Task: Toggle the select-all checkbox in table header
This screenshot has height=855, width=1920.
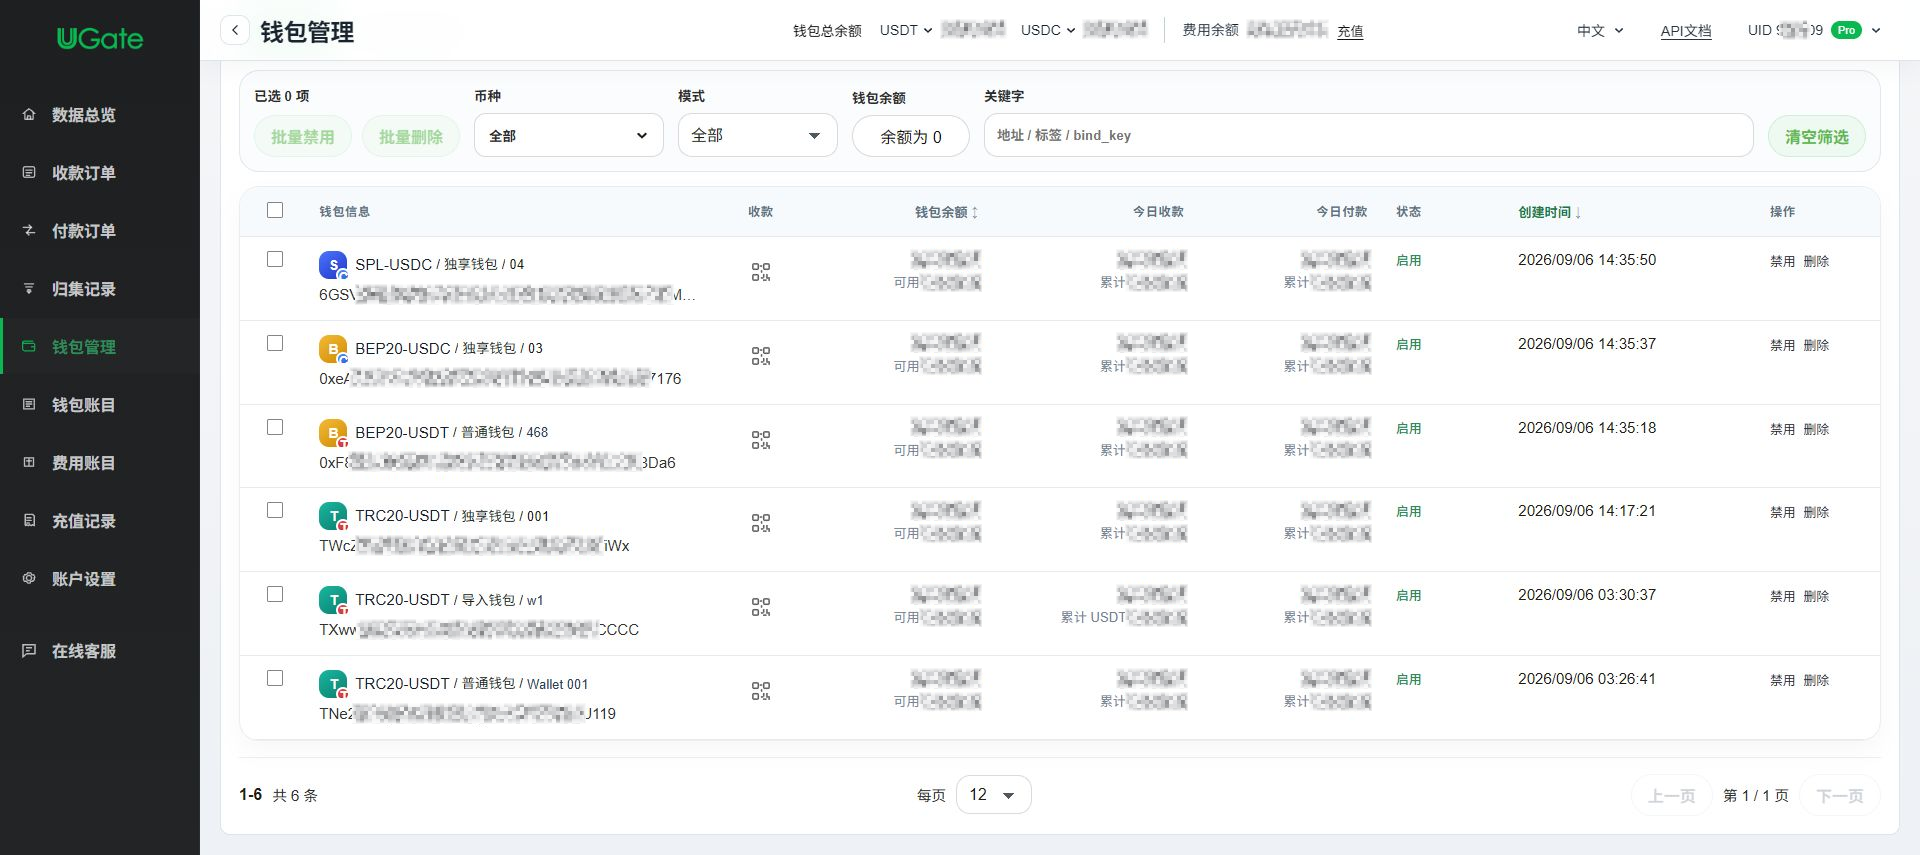Action: tap(275, 210)
